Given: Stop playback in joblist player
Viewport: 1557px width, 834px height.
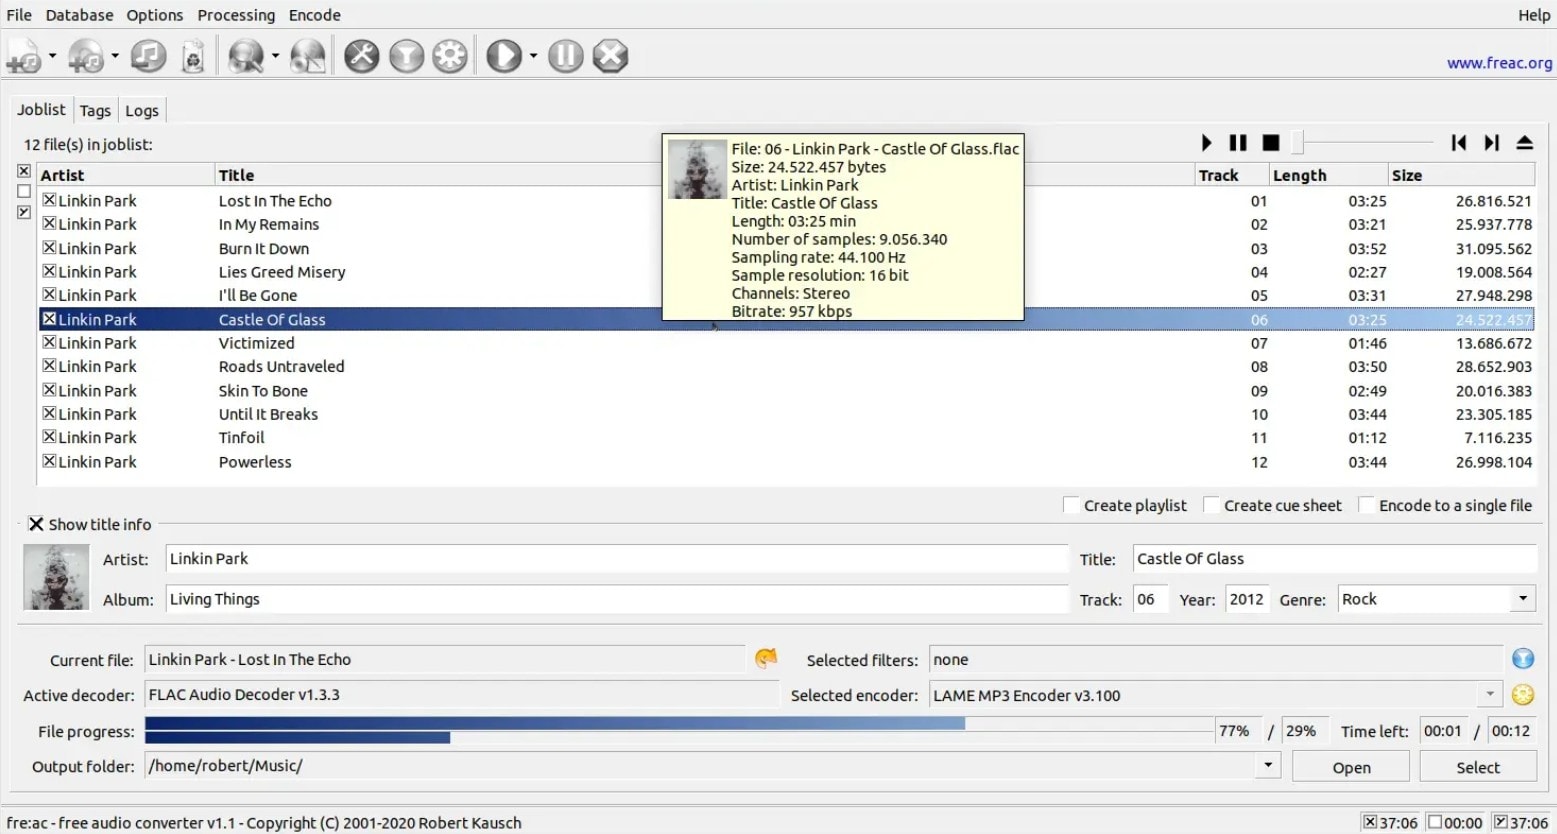Looking at the screenshot, I should click(1271, 143).
